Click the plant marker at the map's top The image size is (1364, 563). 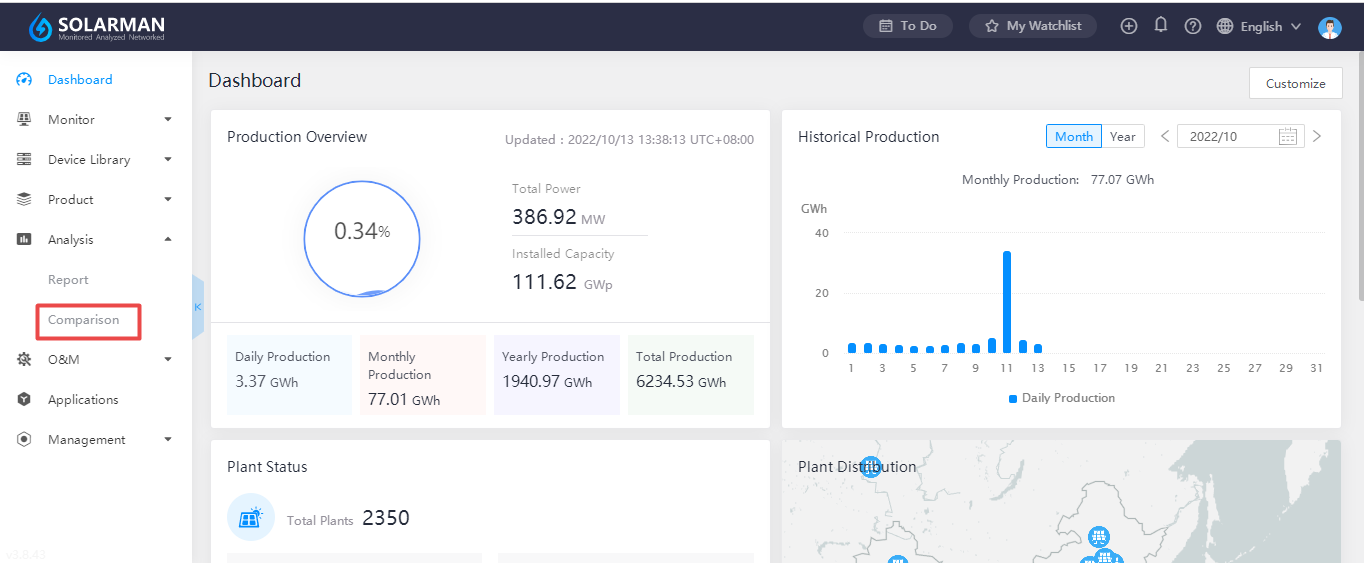coord(871,466)
